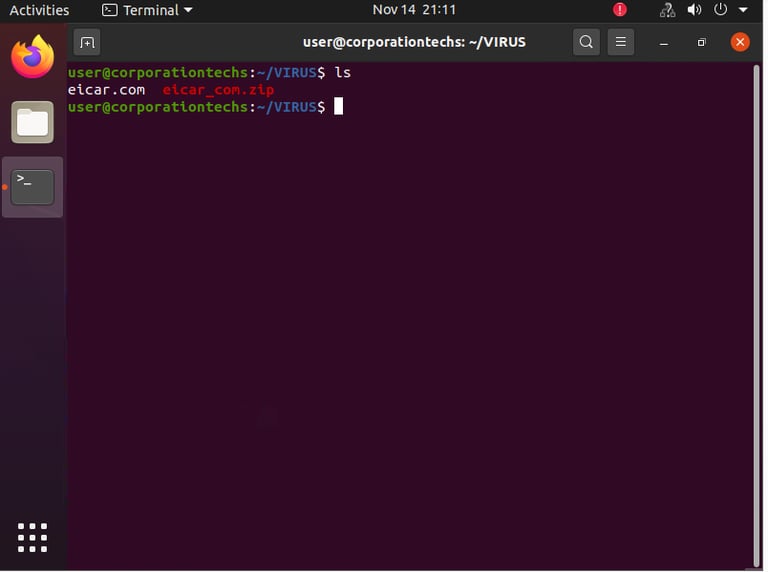768x572 pixels.
Task: Click the eicar.com file name
Action: click(x=106, y=90)
